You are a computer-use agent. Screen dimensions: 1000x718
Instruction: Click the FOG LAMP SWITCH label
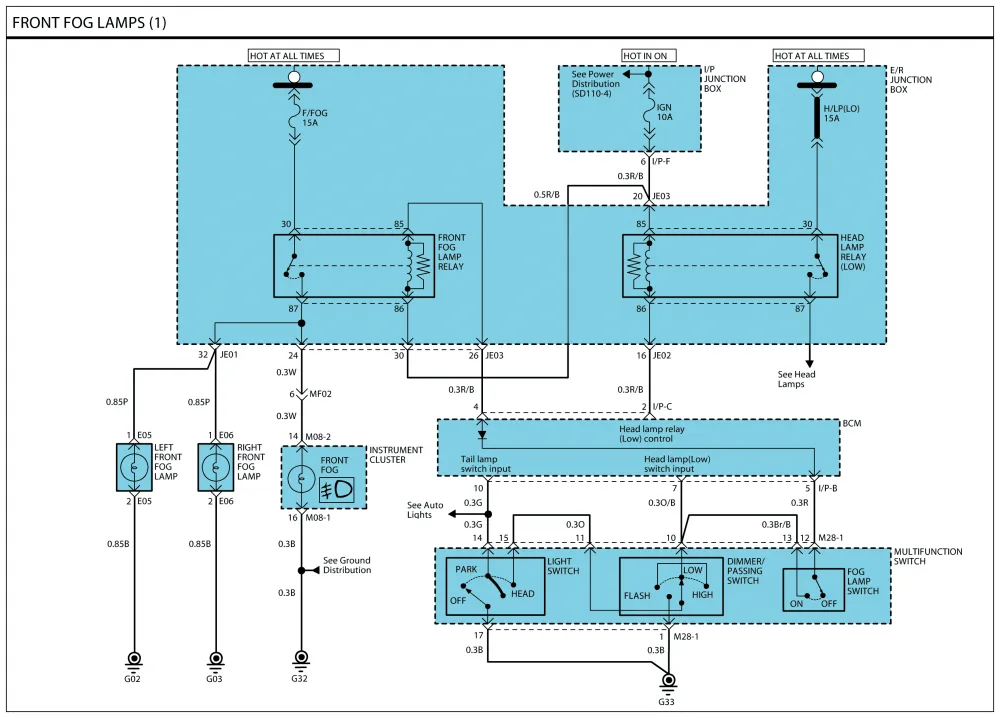point(863,582)
